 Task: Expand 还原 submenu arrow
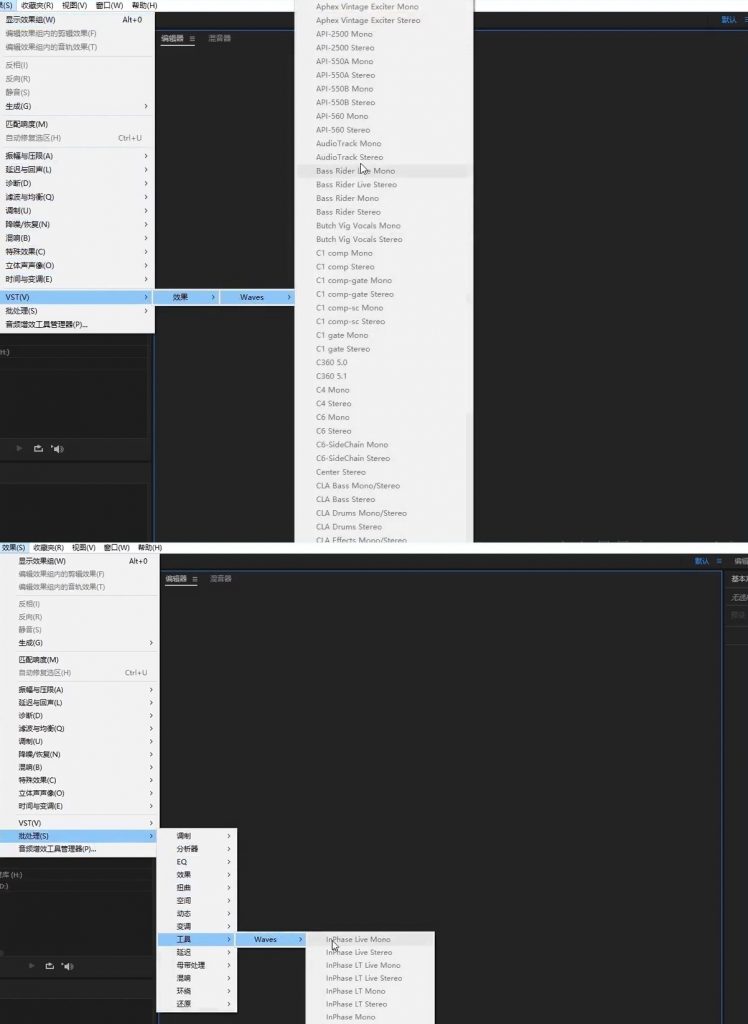(x=229, y=1004)
